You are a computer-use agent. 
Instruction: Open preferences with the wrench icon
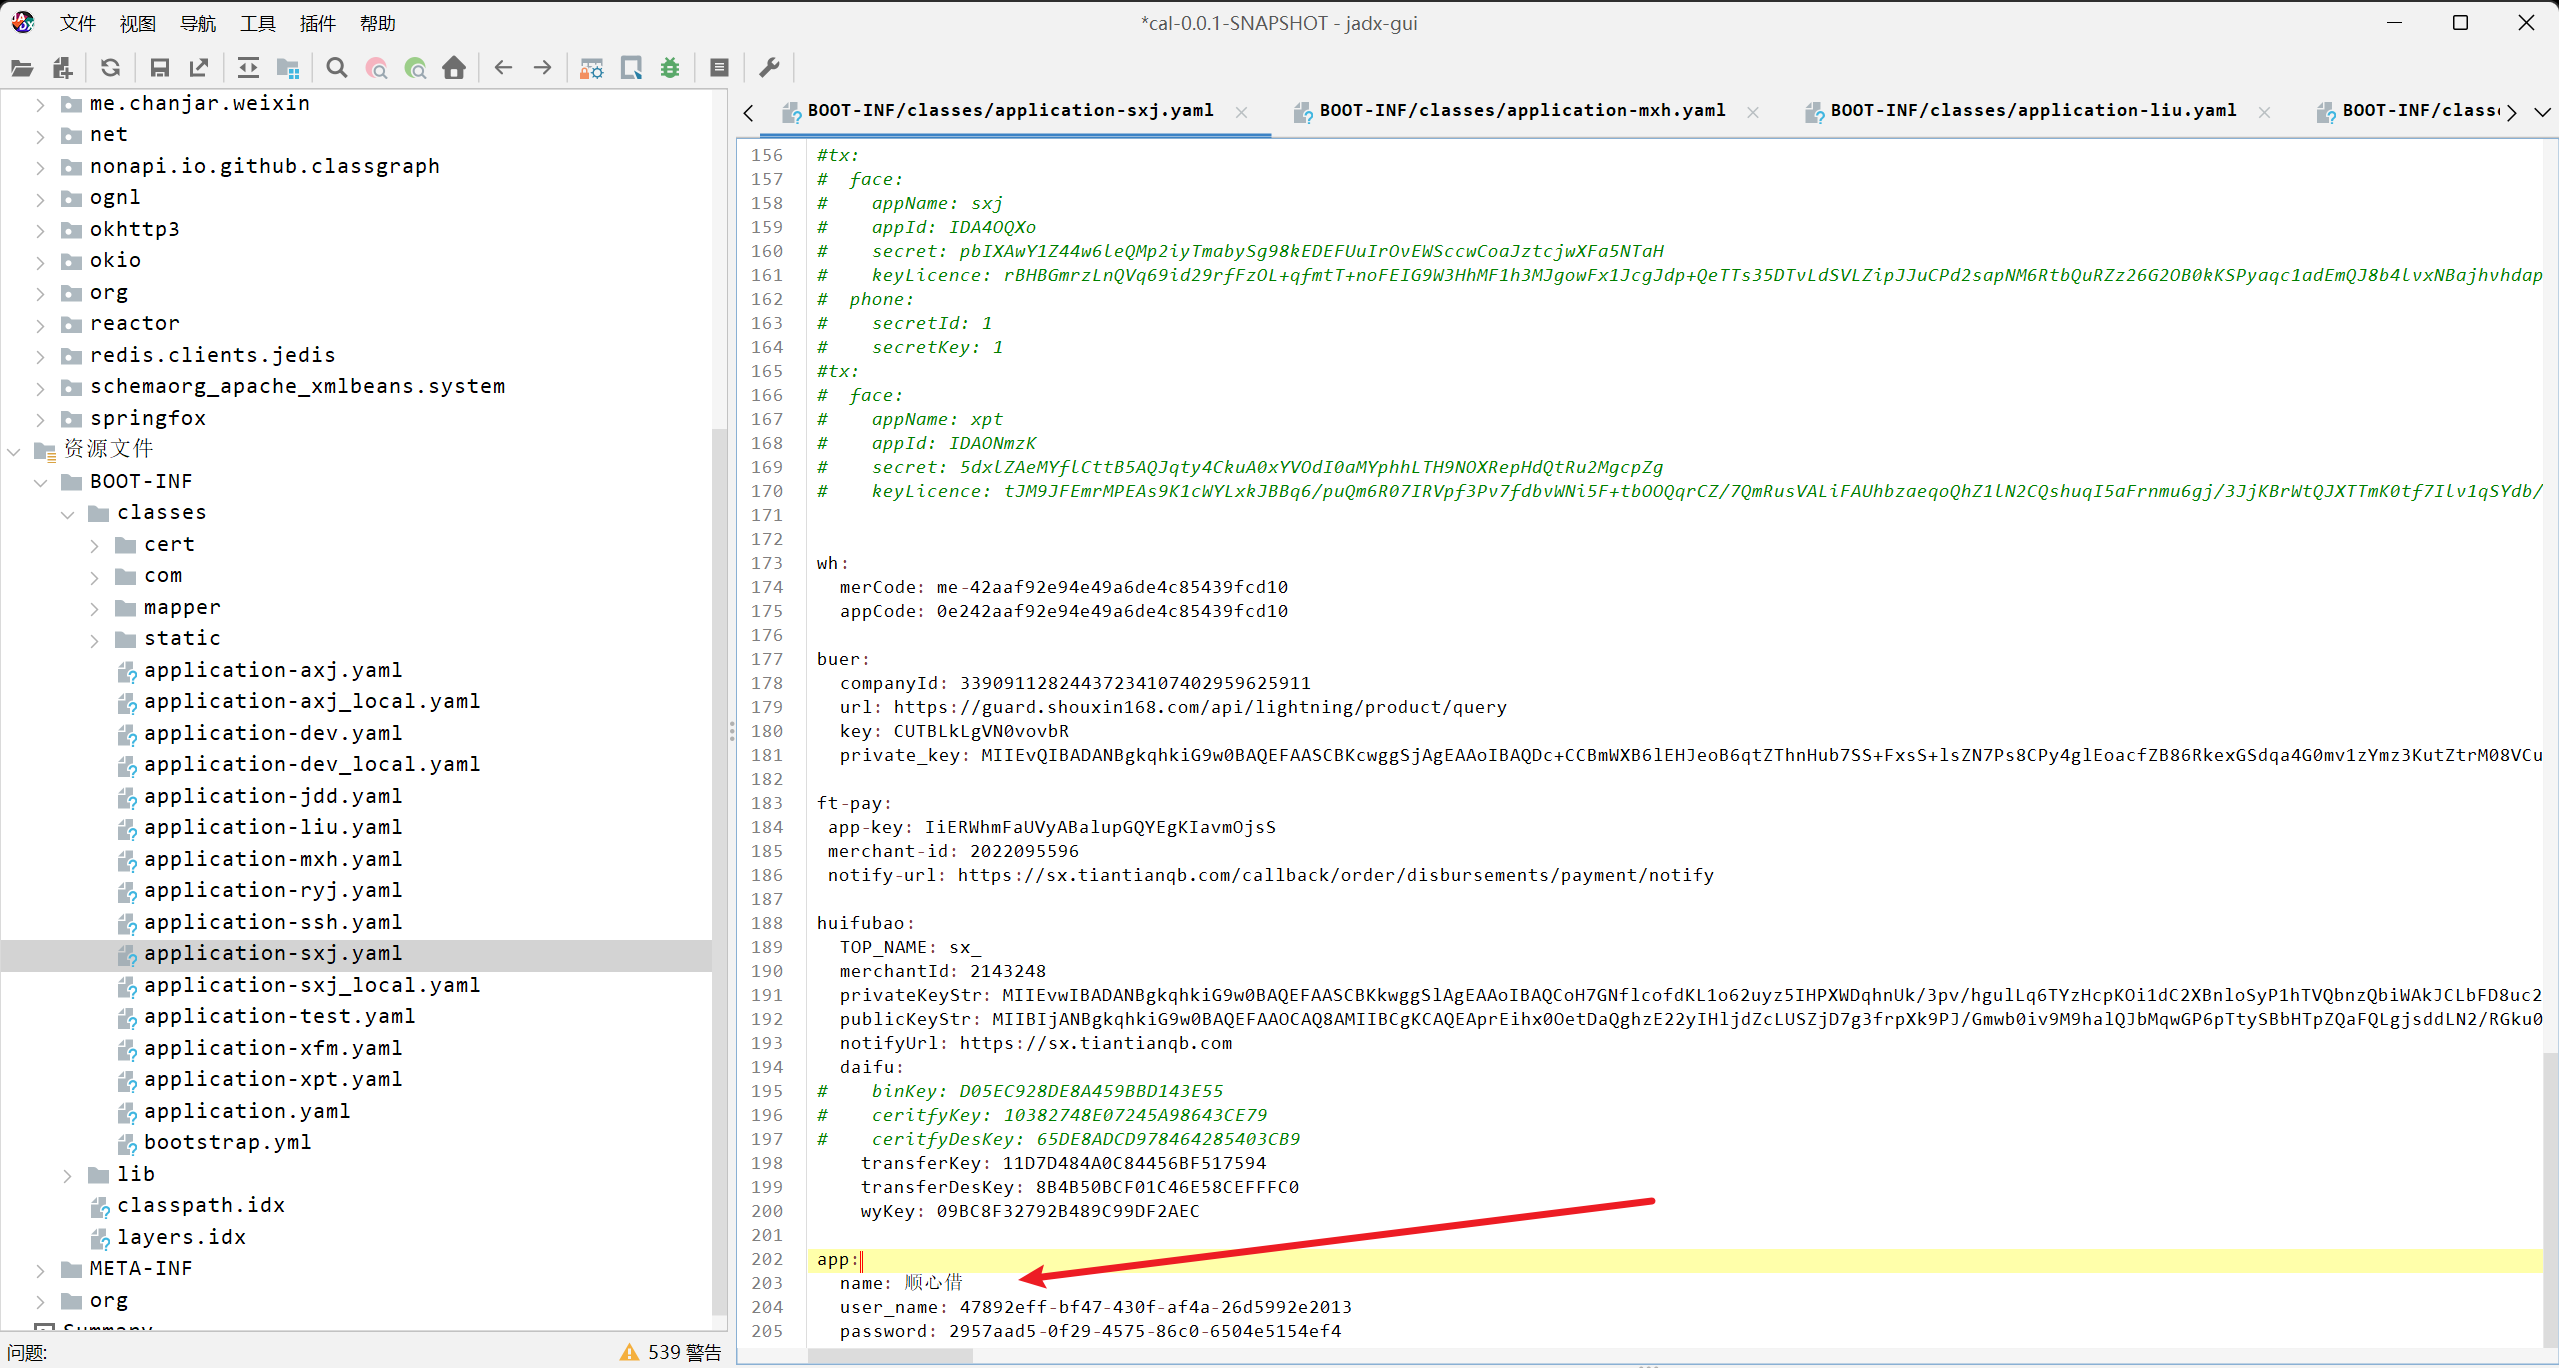coord(769,68)
